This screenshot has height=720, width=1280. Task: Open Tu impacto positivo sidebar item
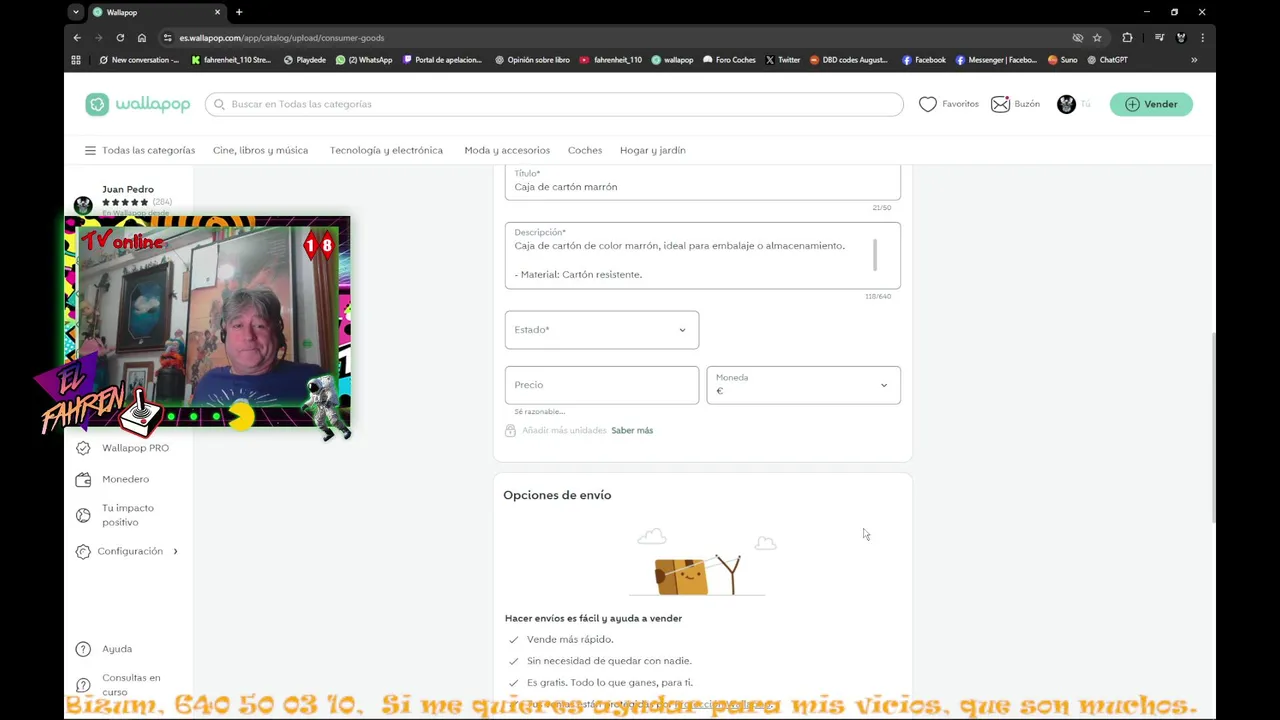127,515
